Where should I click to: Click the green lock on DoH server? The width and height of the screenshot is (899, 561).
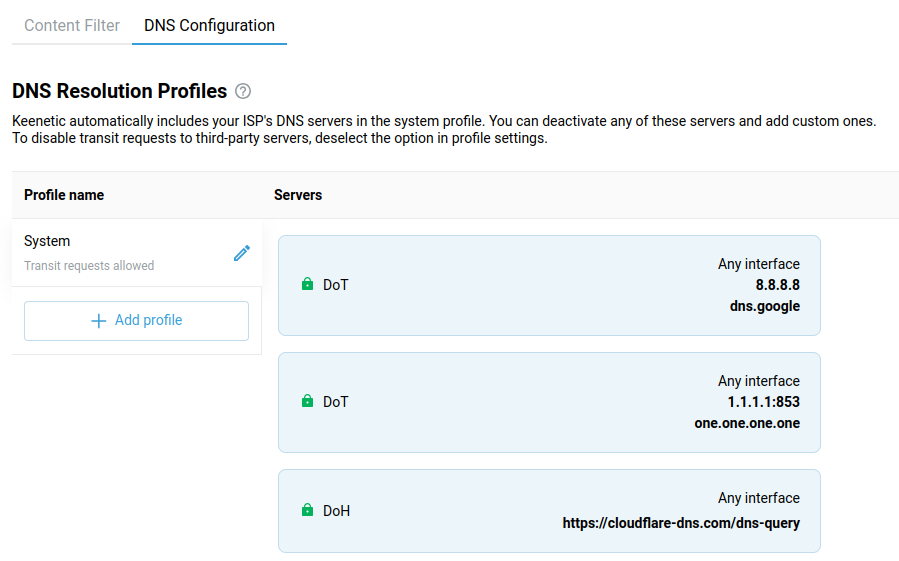(x=308, y=511)
